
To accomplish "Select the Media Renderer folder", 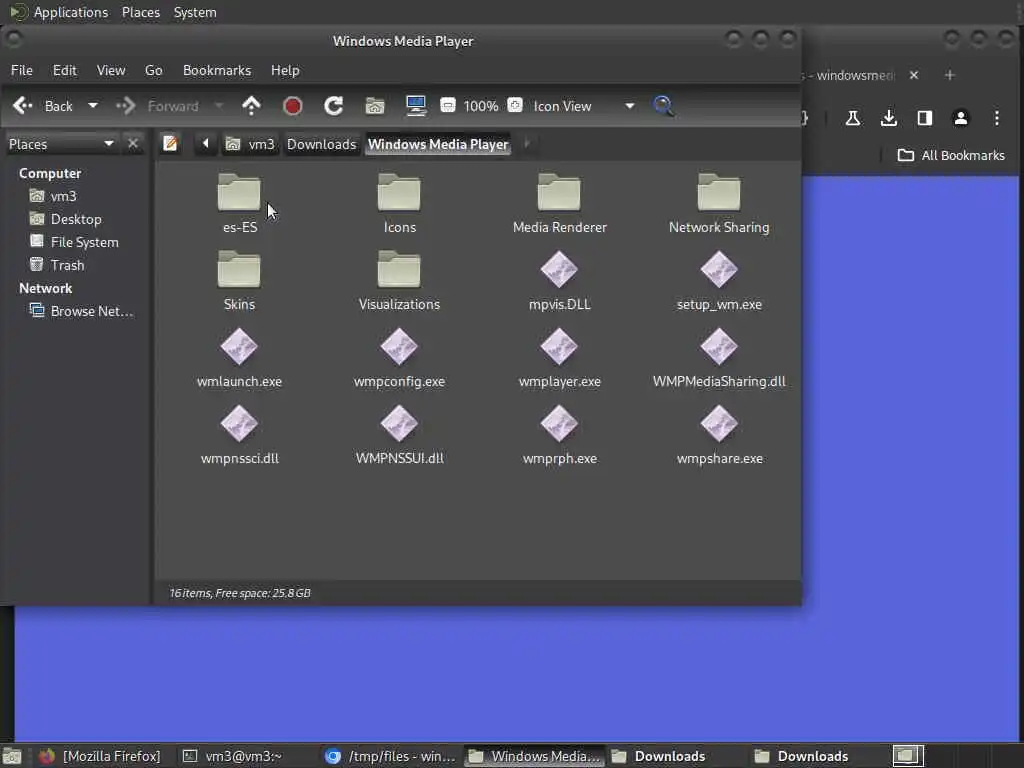I will (x=559, y=203).
